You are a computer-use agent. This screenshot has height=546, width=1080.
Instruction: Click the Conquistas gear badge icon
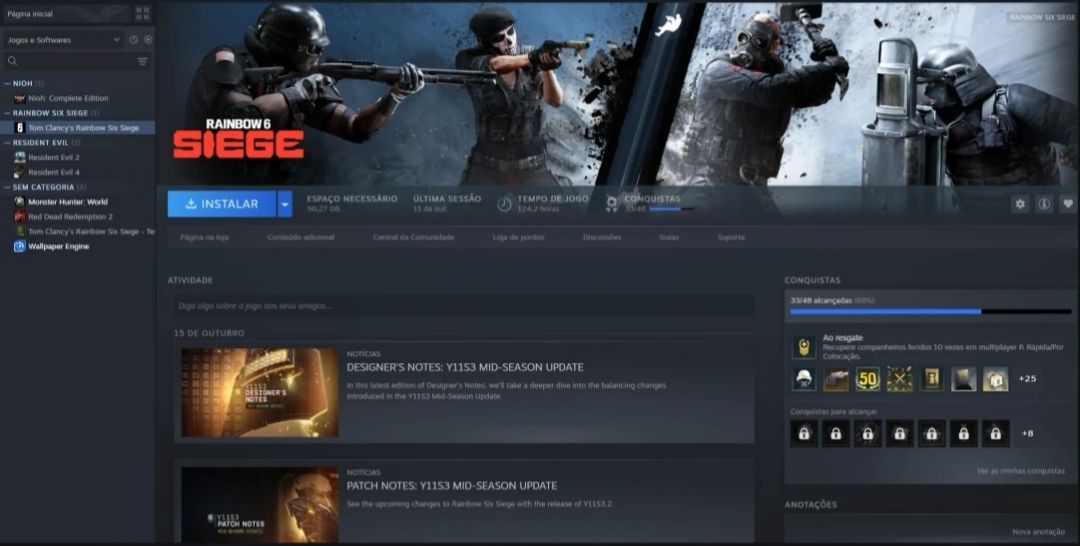[x=612, y=204]
